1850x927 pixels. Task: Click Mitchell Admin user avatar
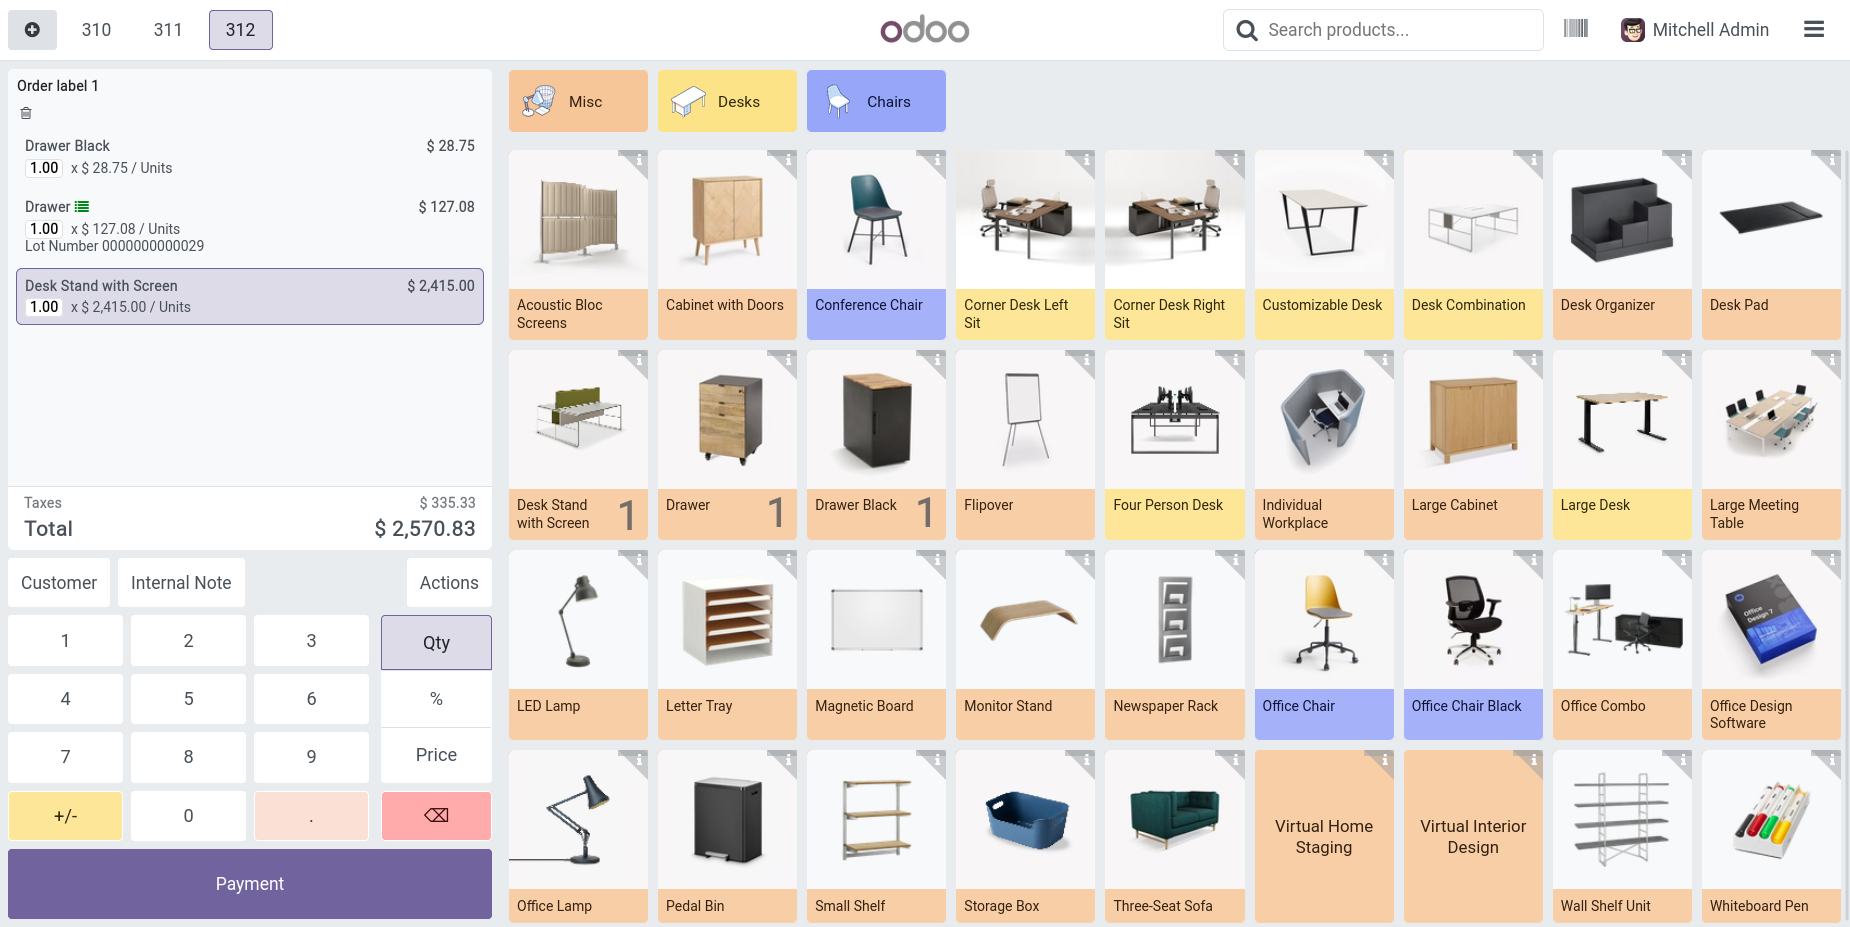click(x=1633, y=30)
